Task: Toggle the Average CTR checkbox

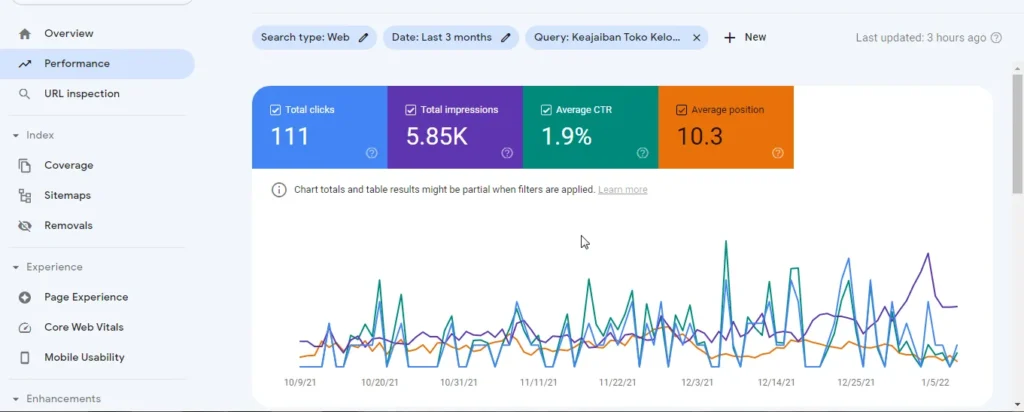Action: coord(546,110)
